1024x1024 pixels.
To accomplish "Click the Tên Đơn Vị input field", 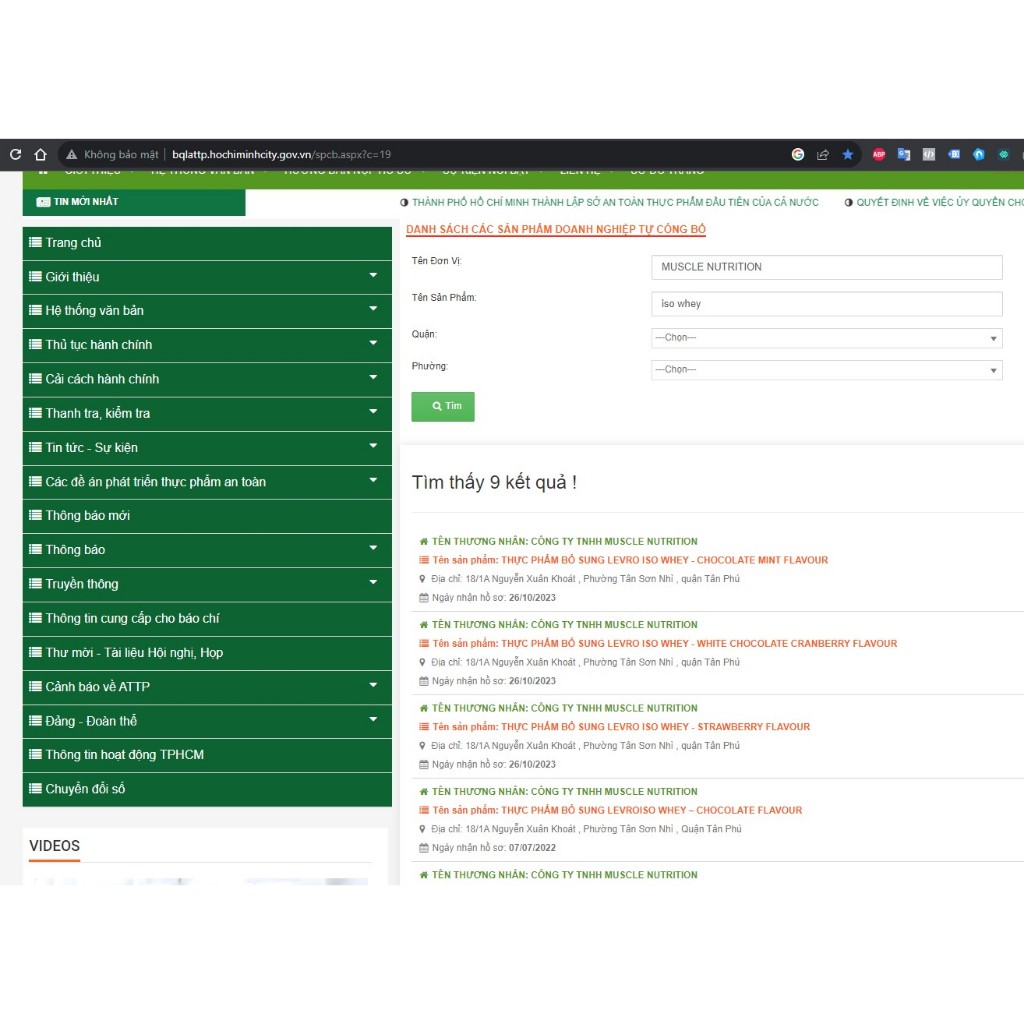I will tap(826, 267).
